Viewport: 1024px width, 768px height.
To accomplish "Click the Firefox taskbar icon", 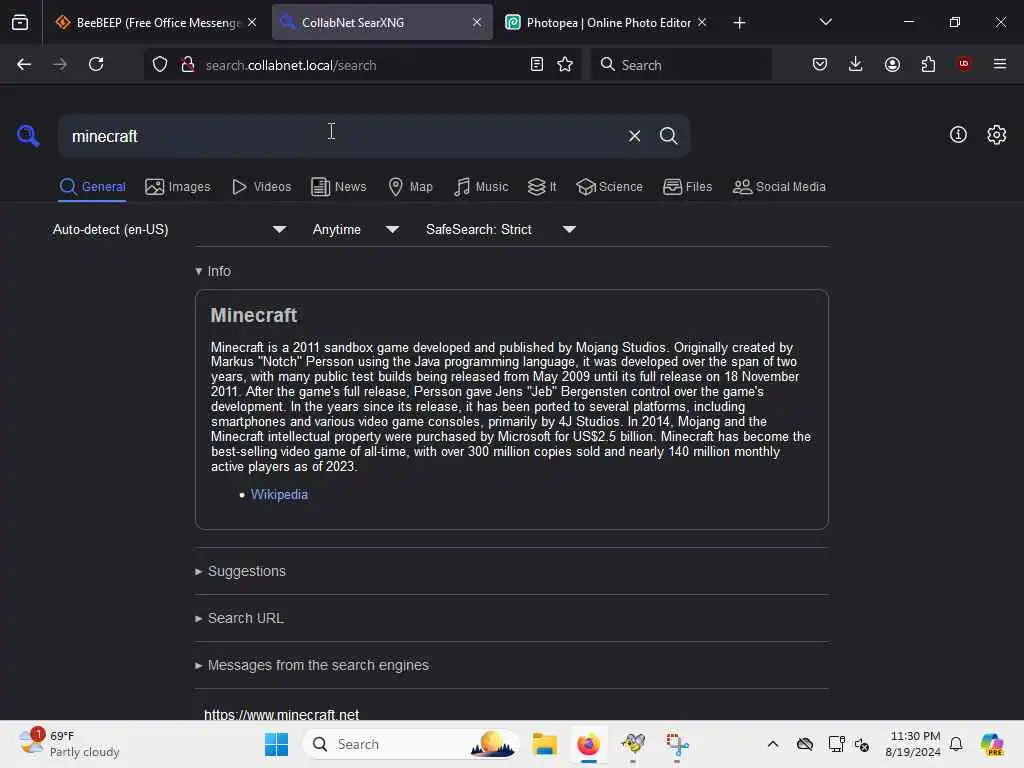I will (x=588, y=744).
